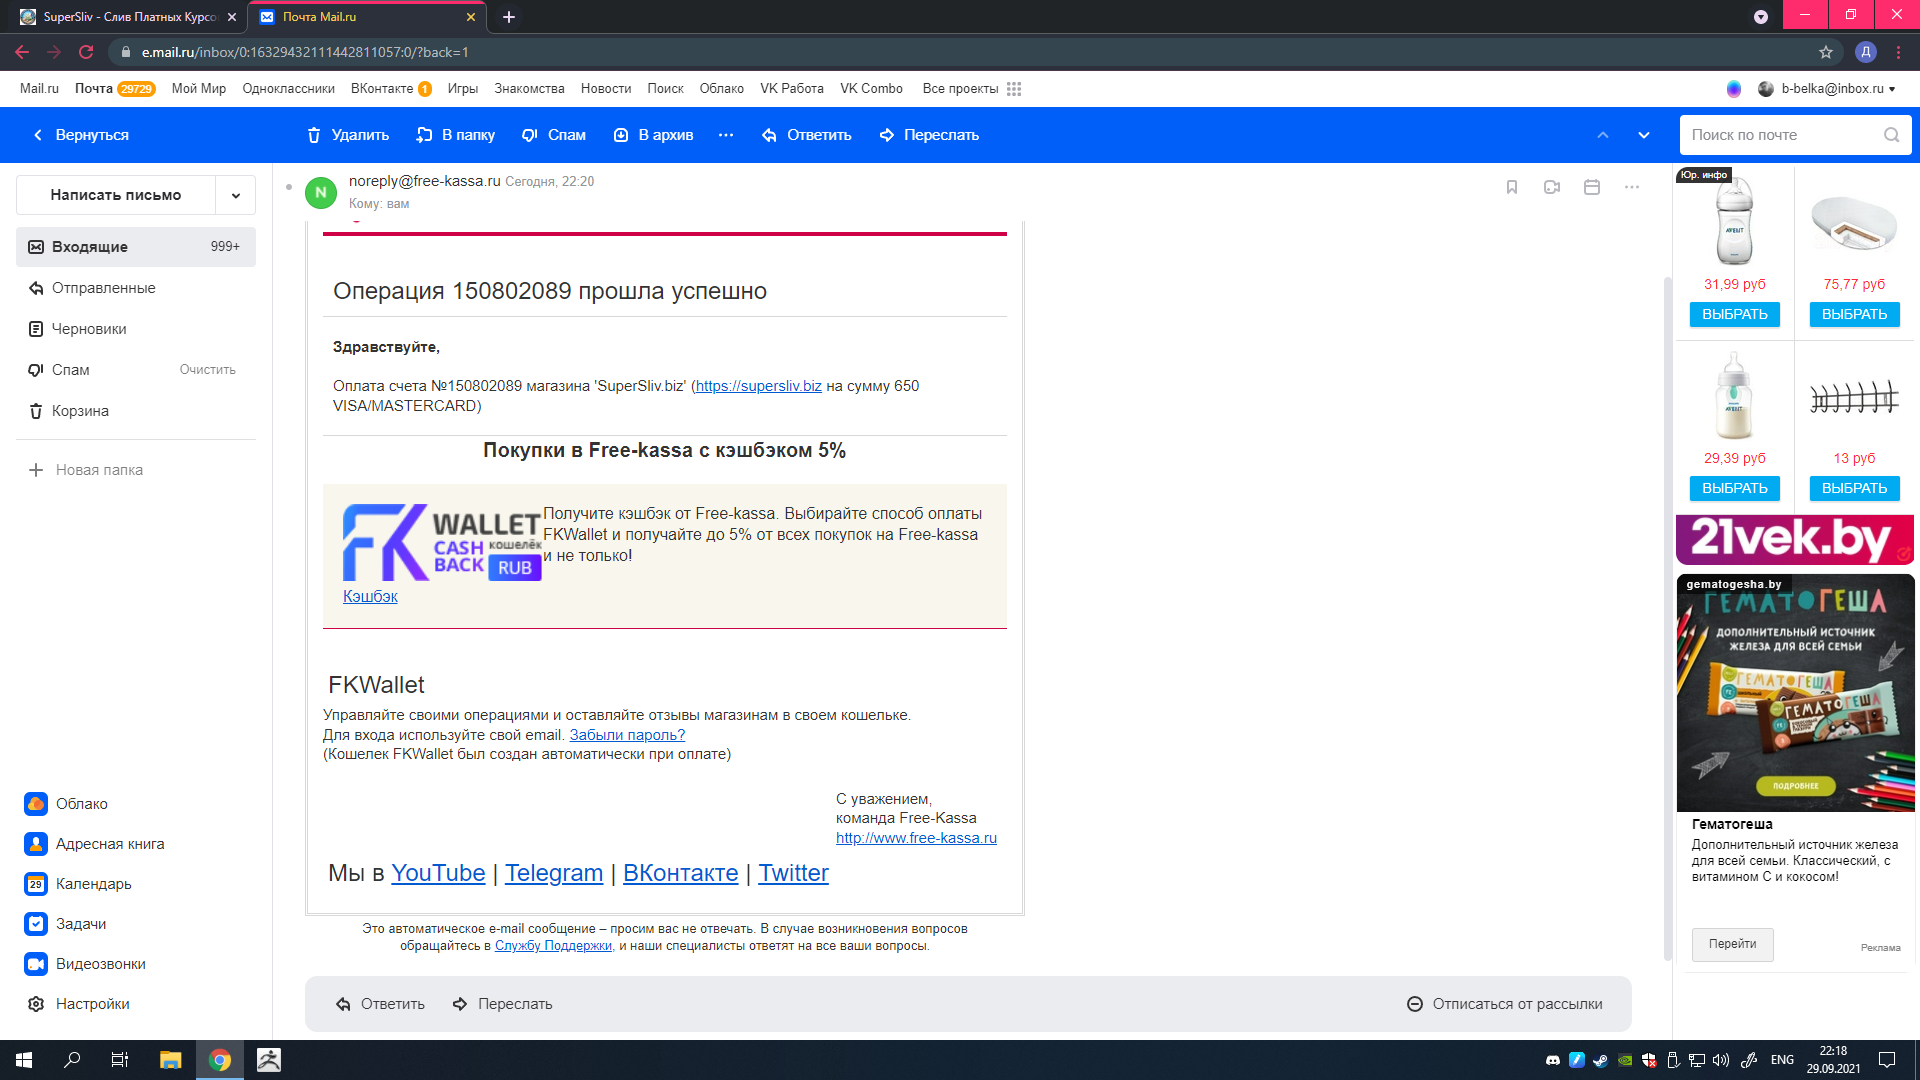Image resolution: width=1920 pixels, height=1080 pixels.
Task: Open the free-kassa.ru website link
Action: click(x=916, y=838)
